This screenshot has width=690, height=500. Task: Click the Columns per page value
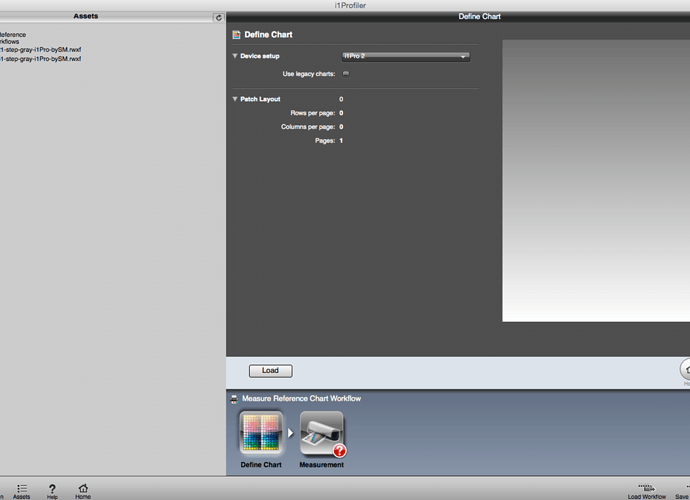pos(341,127)
